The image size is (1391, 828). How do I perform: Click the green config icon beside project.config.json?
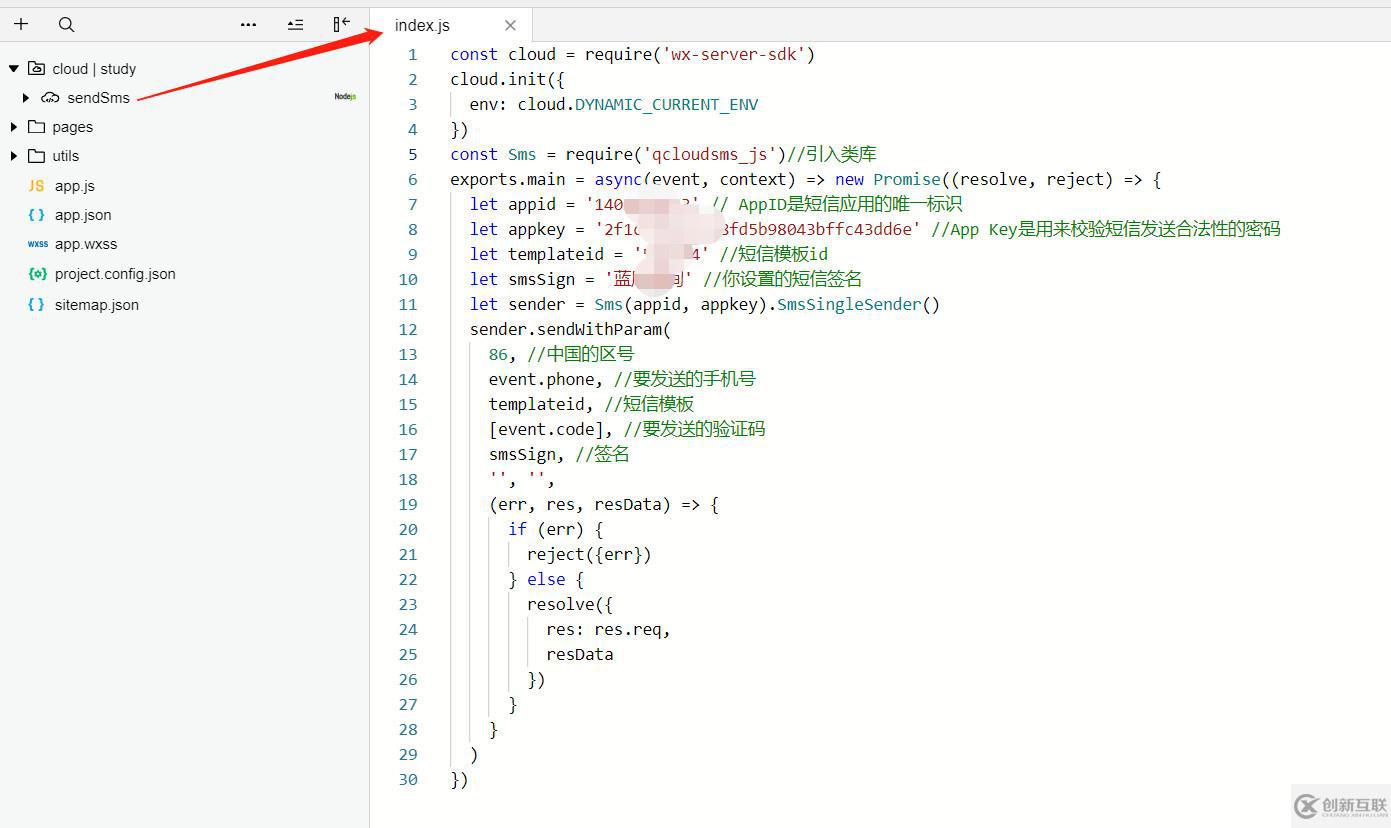tap(37, 273)
